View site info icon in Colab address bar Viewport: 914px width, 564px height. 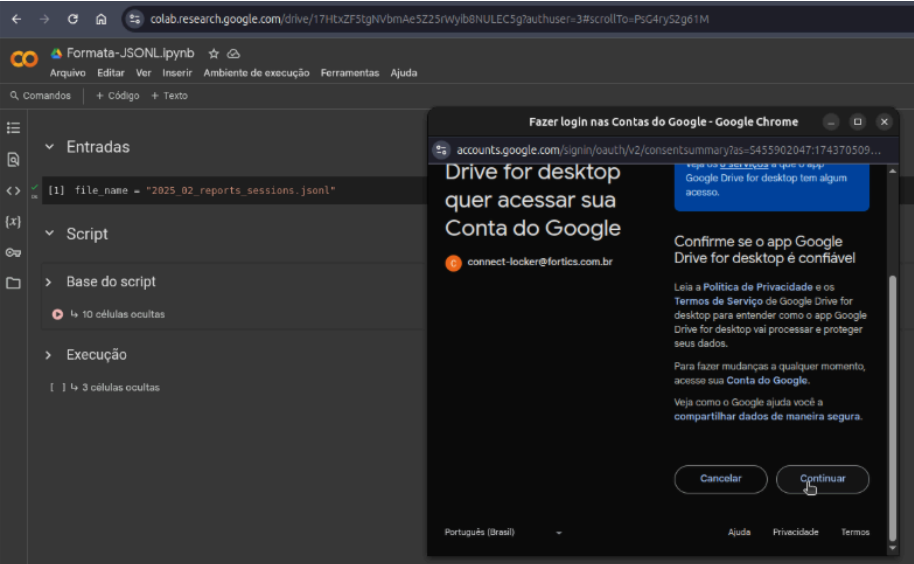[135, 19]
